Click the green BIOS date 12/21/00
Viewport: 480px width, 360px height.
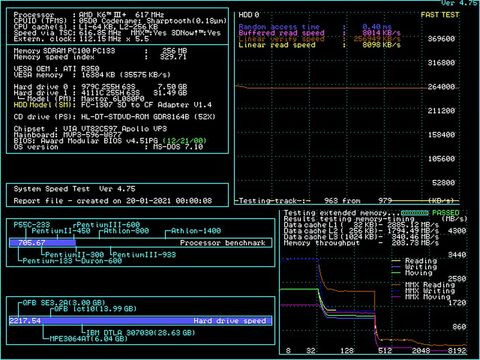(x=185, y=141)
